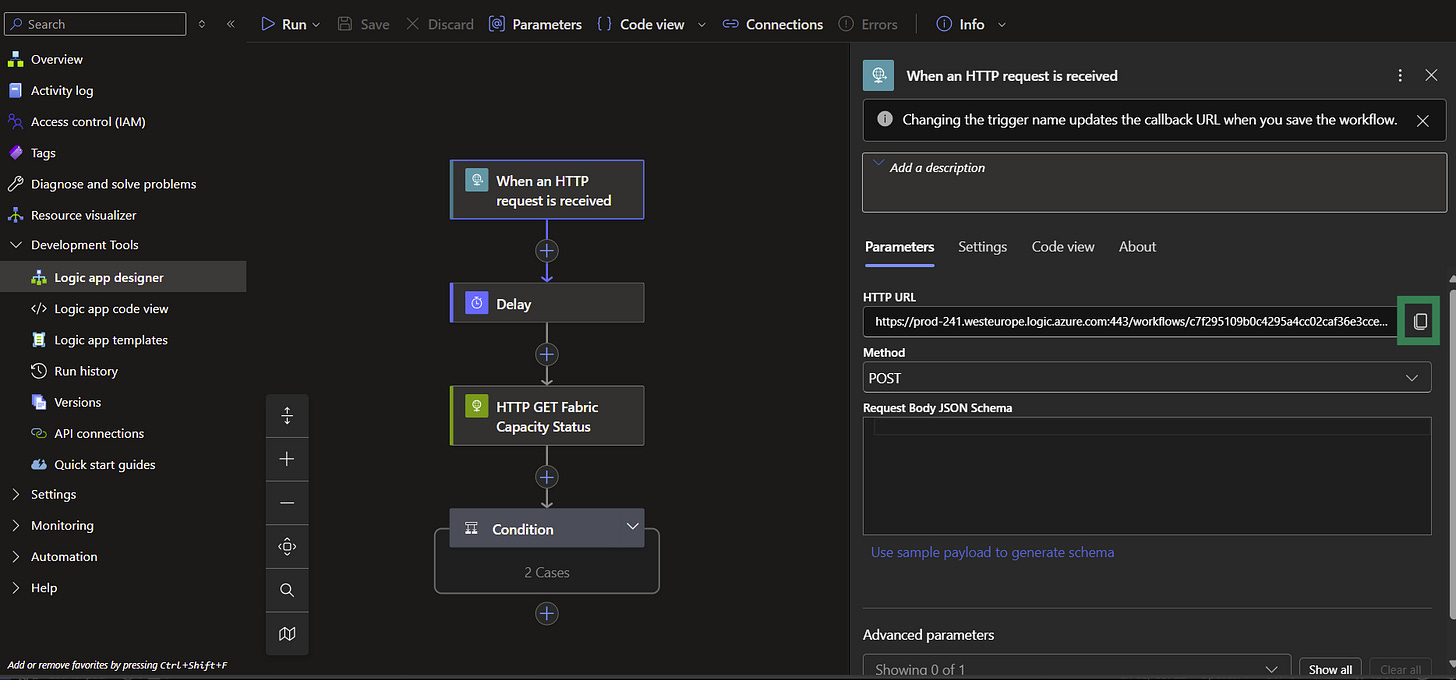Collapse the left sidebar with double chevron
Screen dimensions: 1456x680
pyautogui.click(x=231, y=24)
